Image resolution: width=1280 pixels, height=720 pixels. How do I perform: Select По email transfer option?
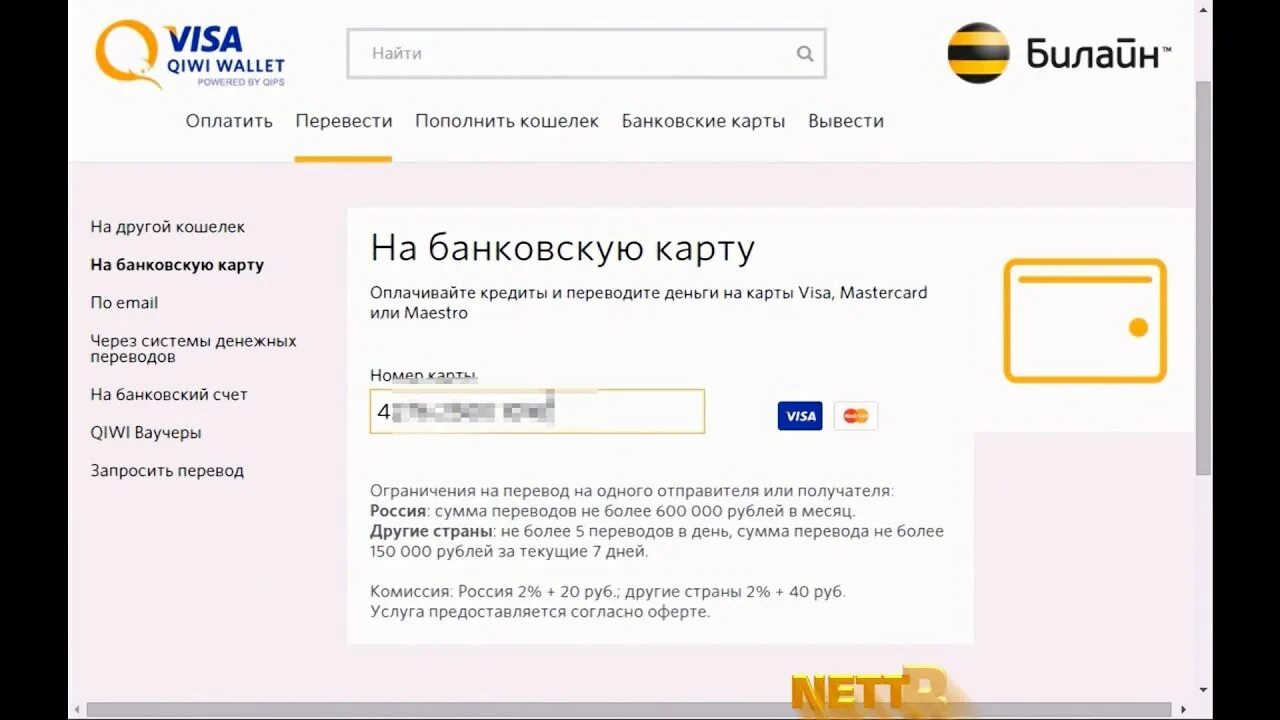coord(124,303)
